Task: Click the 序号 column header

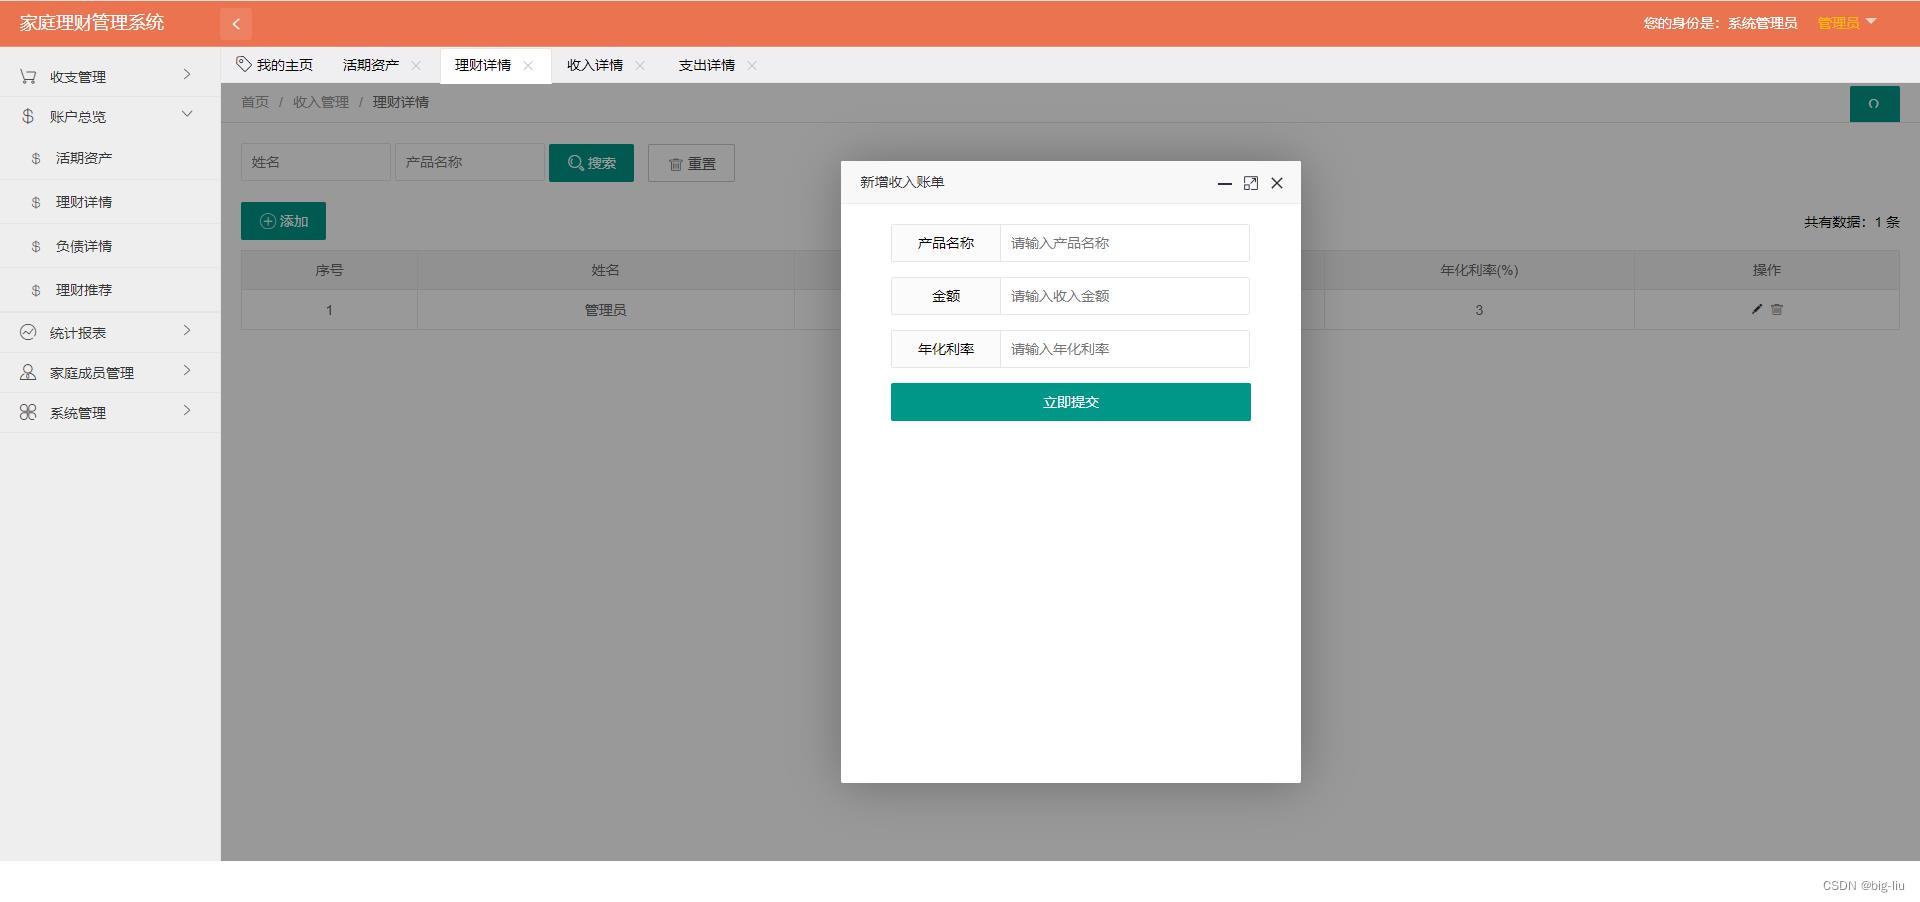Action: (x=329, y=270)
